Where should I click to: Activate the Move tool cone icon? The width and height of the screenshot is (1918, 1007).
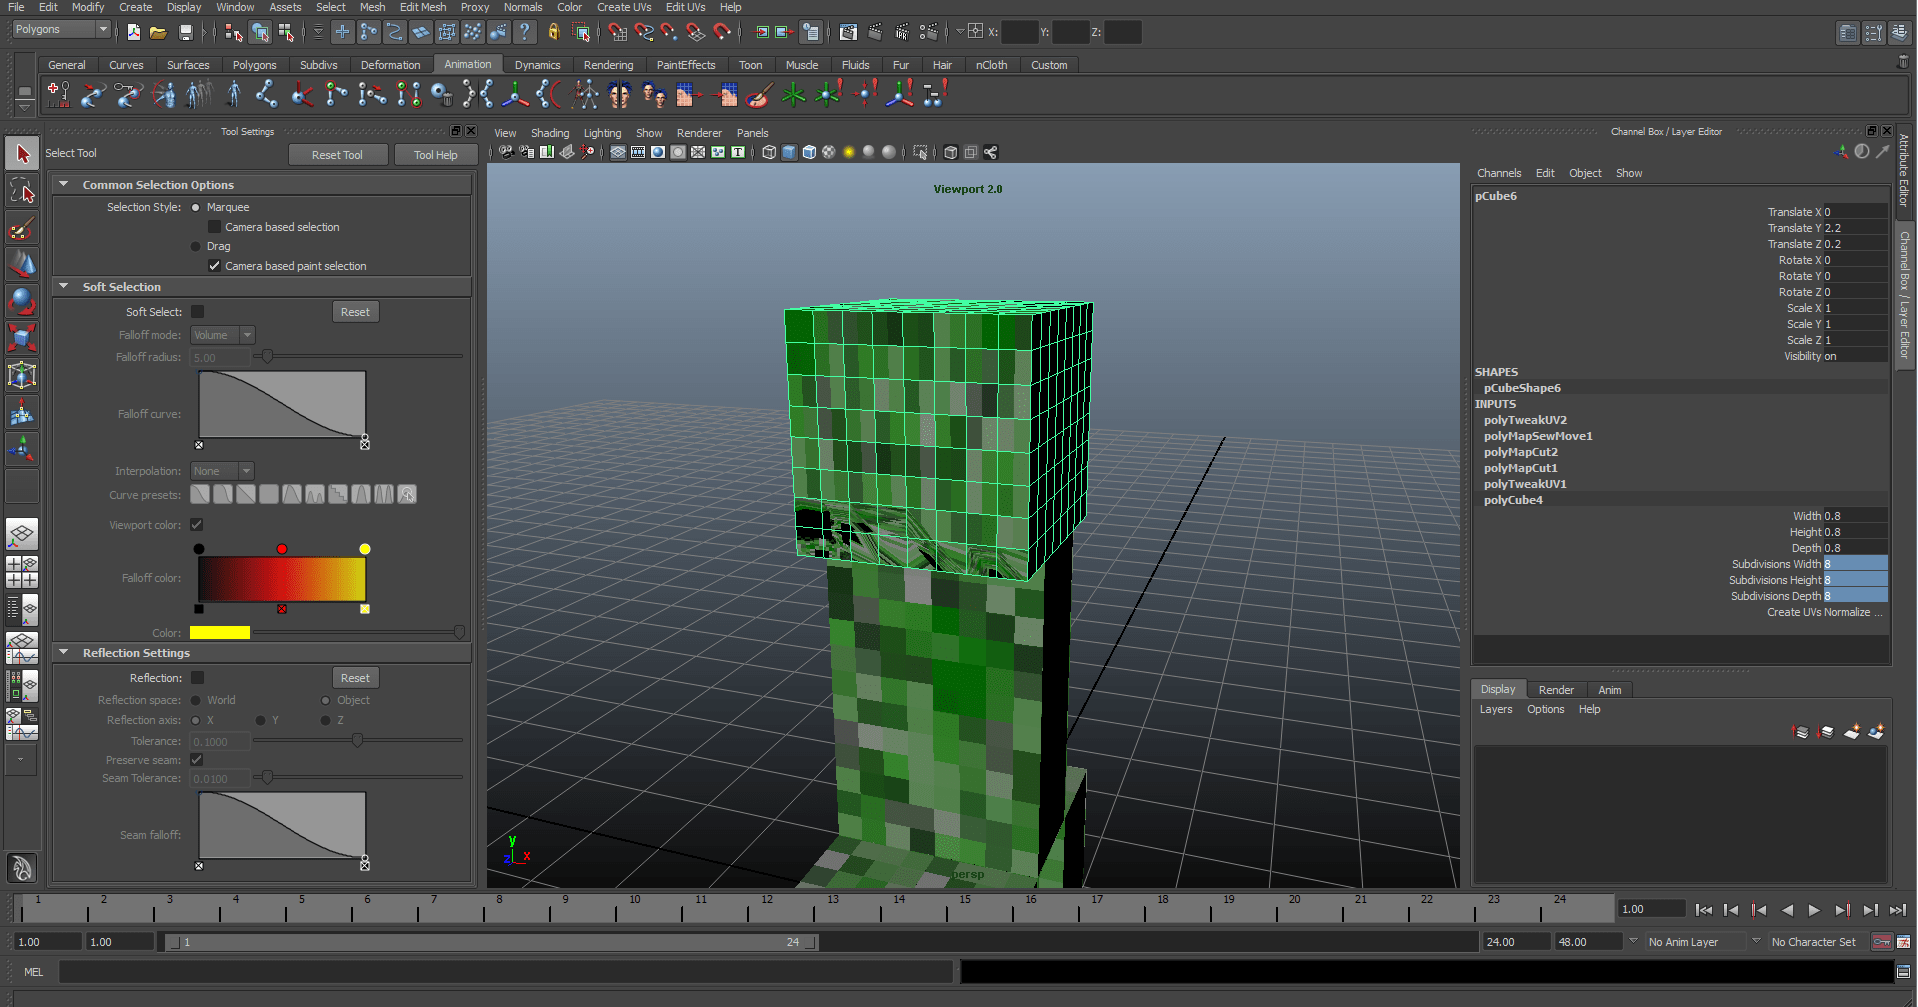point(22,264)
